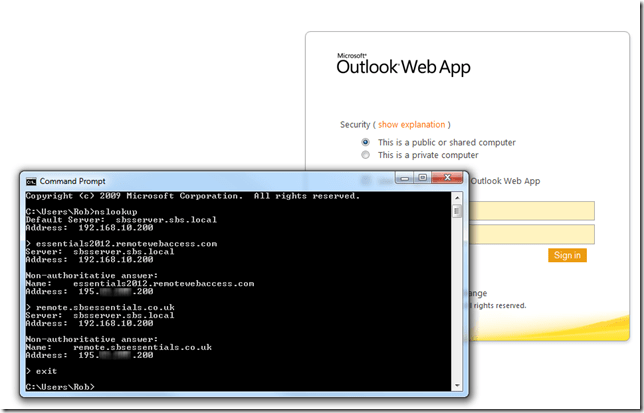Click the console scrollbar up arrow
644x413 pixels.
pyautogui.click(x=457, y=196)
